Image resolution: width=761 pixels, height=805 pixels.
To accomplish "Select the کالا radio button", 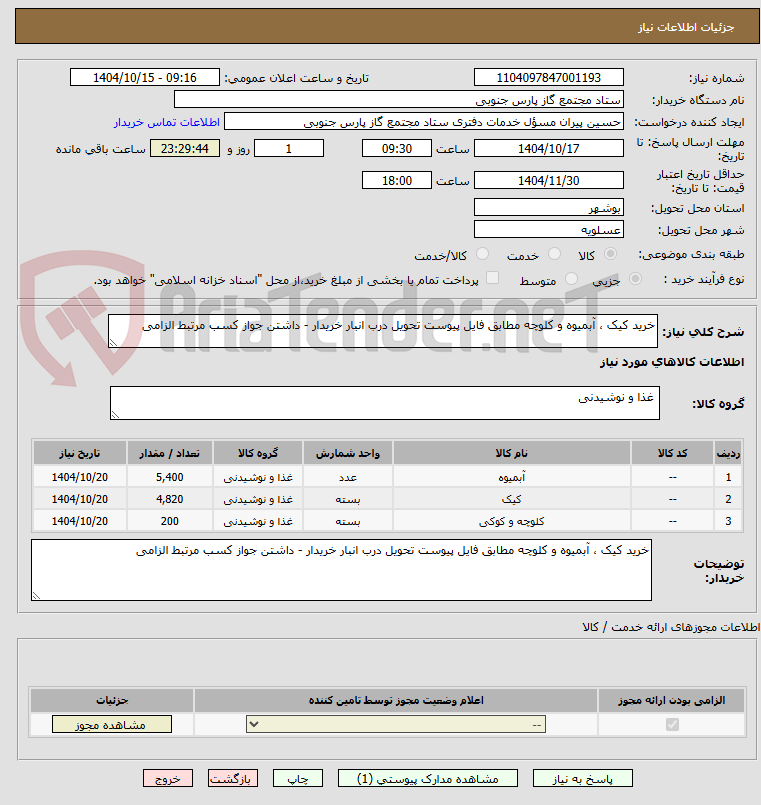I will point(610,254).
